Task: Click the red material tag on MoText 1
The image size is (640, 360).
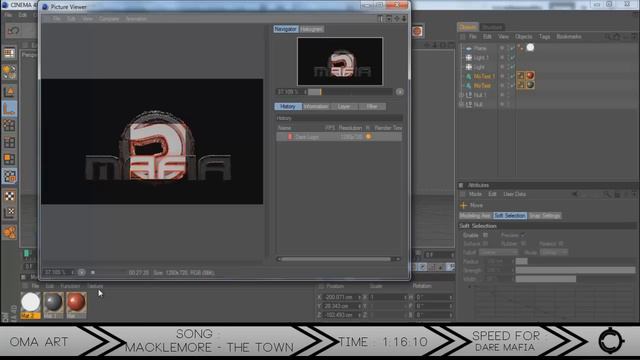Action: [x=530, y=76]
